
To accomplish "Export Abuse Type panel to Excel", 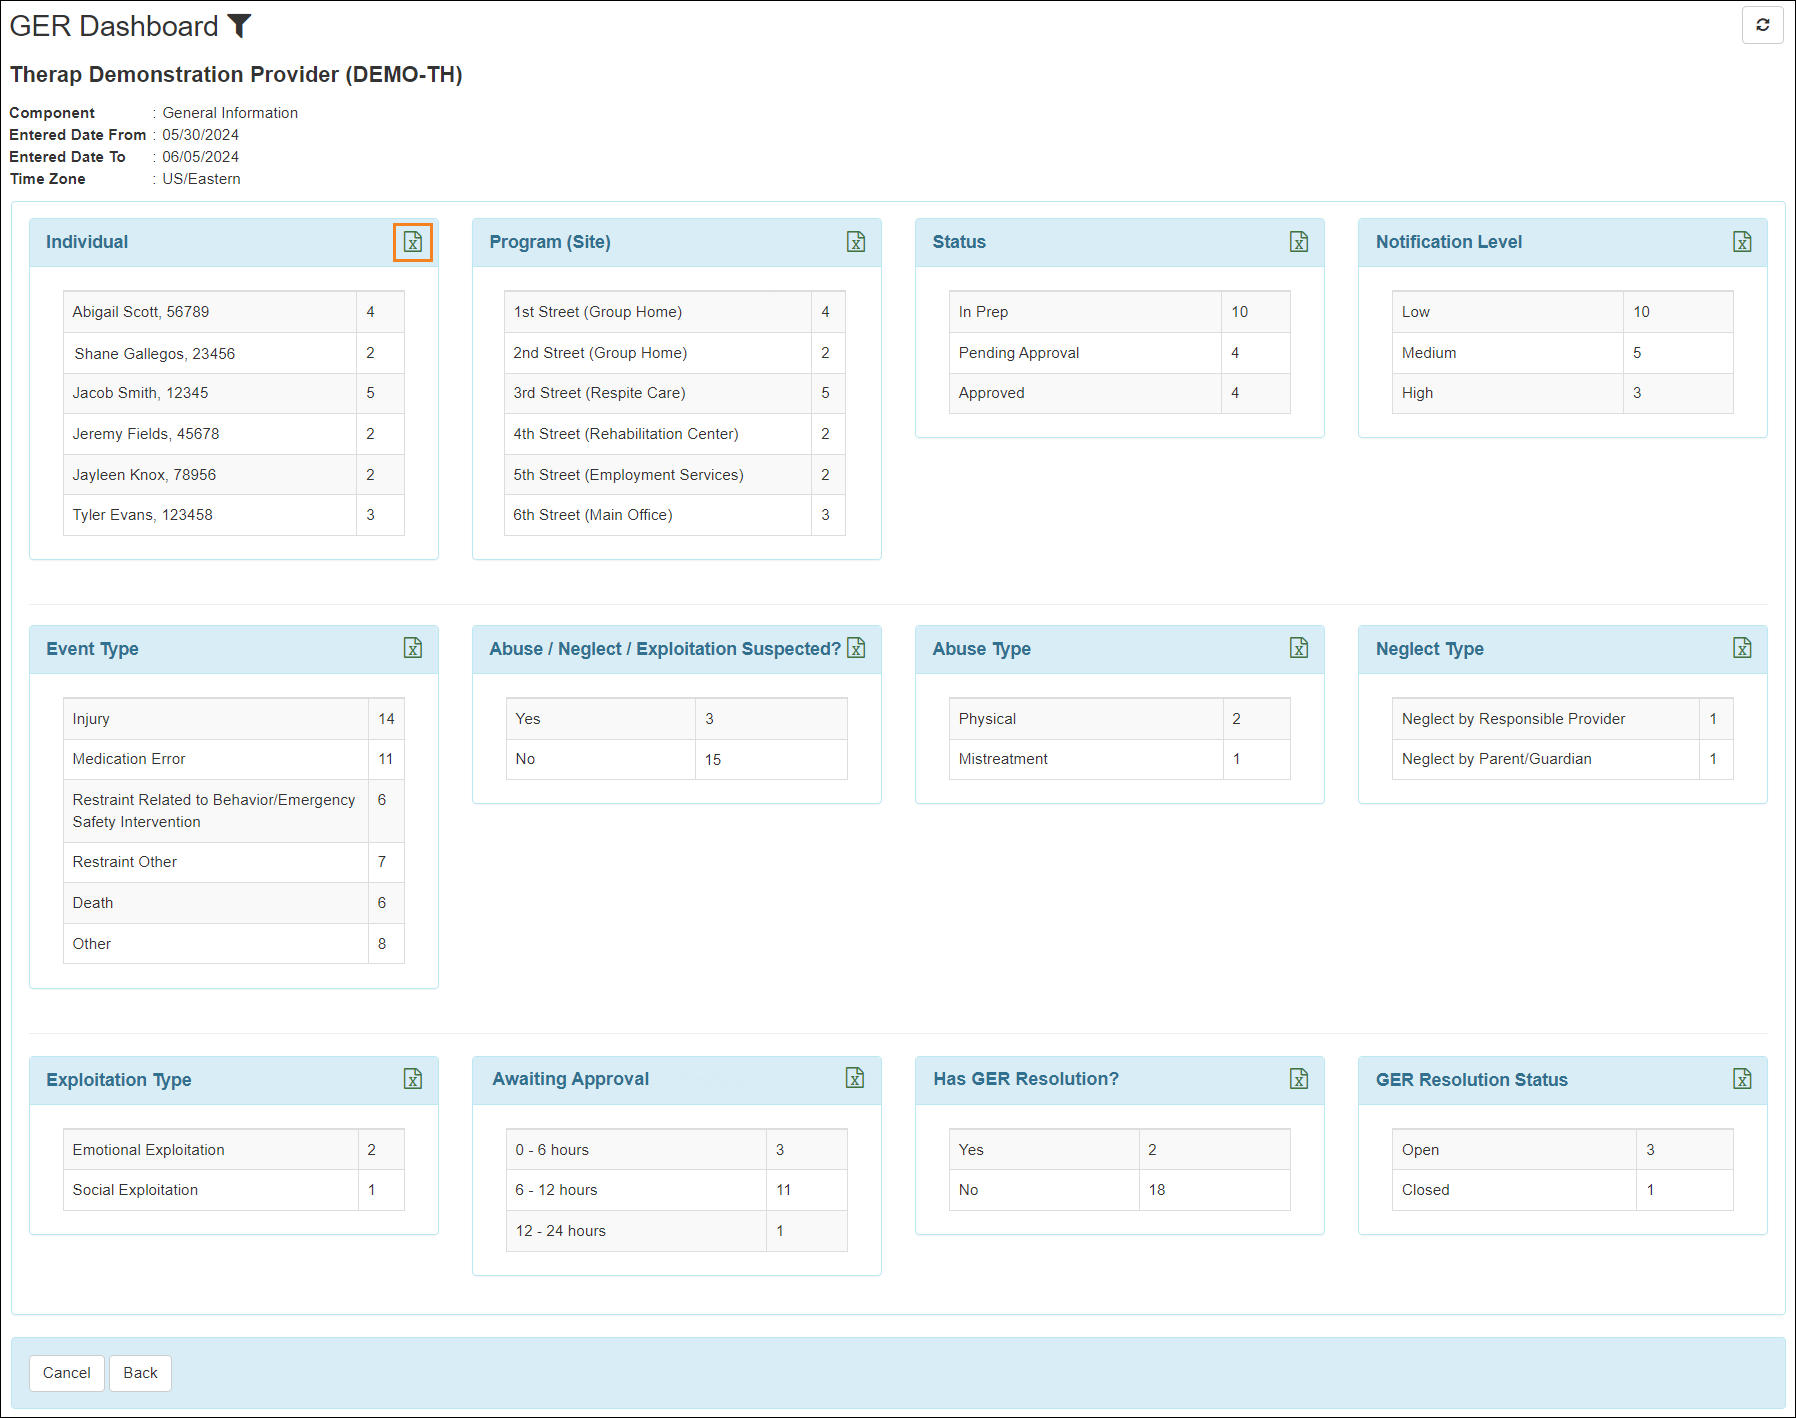I will click(1299, 648).
